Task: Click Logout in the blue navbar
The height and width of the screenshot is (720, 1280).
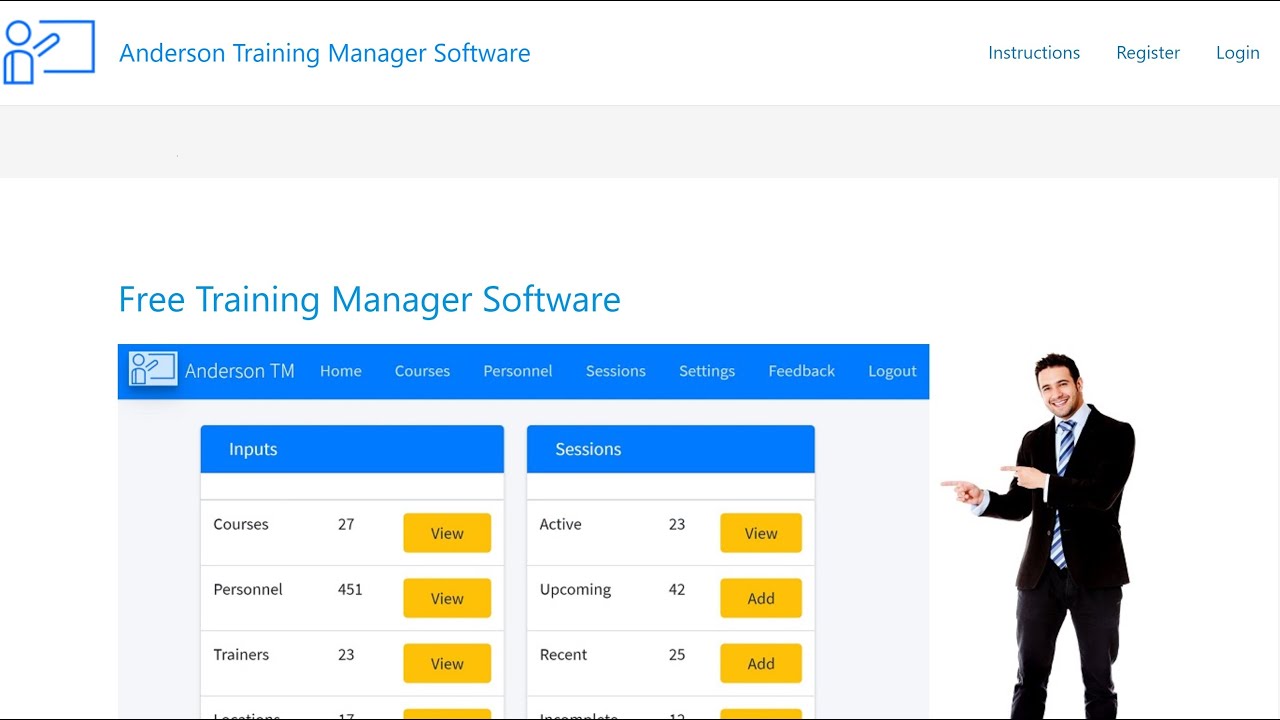Action: pyautogui.click(x=892, y=371)
